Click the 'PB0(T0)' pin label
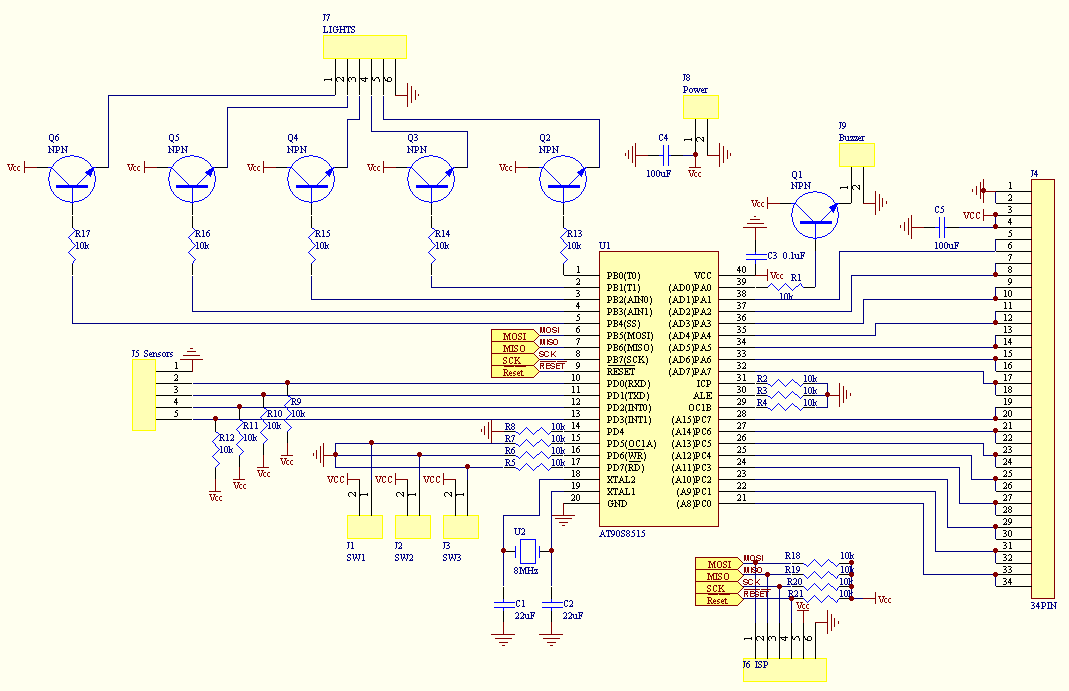The image size is (1069, 691). click(623, 276)
